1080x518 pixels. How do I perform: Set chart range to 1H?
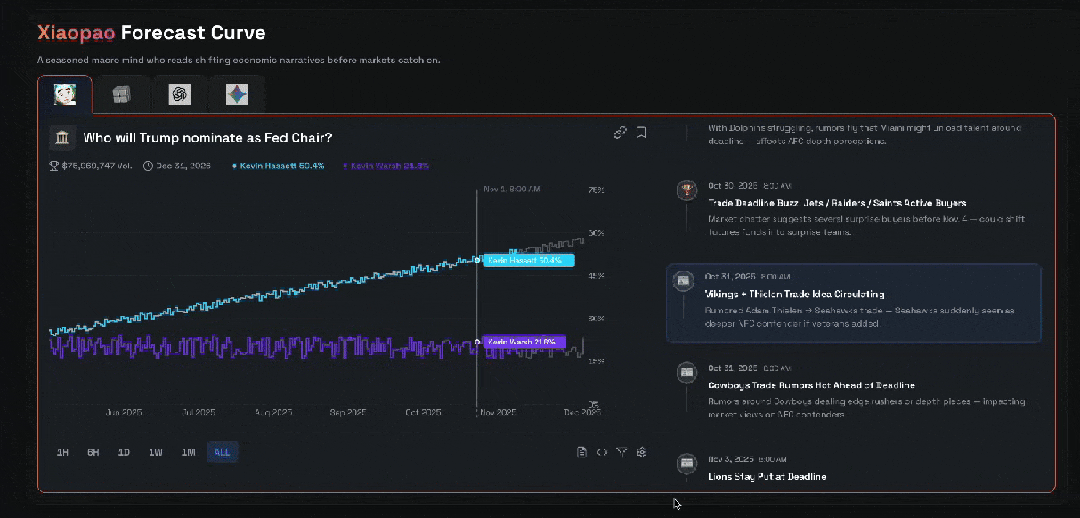(62, 452)
